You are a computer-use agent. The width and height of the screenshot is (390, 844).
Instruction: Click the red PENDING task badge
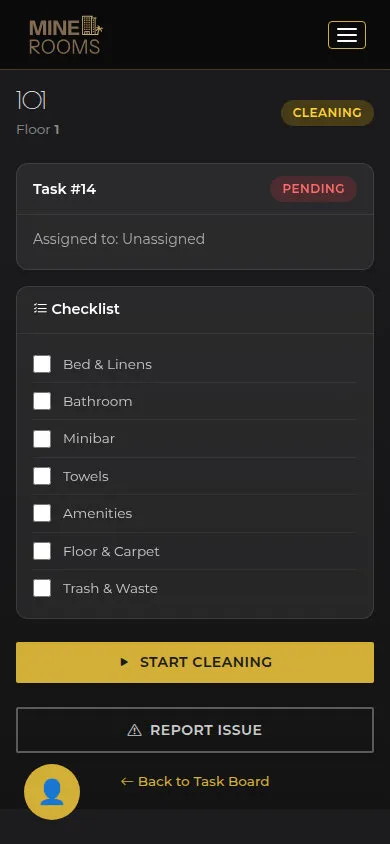[x=313, y=189]
